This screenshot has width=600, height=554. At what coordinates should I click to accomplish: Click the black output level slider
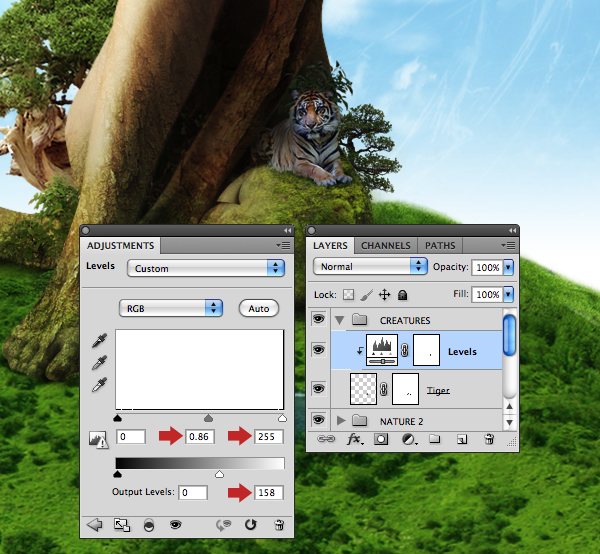tap(117, 474)
